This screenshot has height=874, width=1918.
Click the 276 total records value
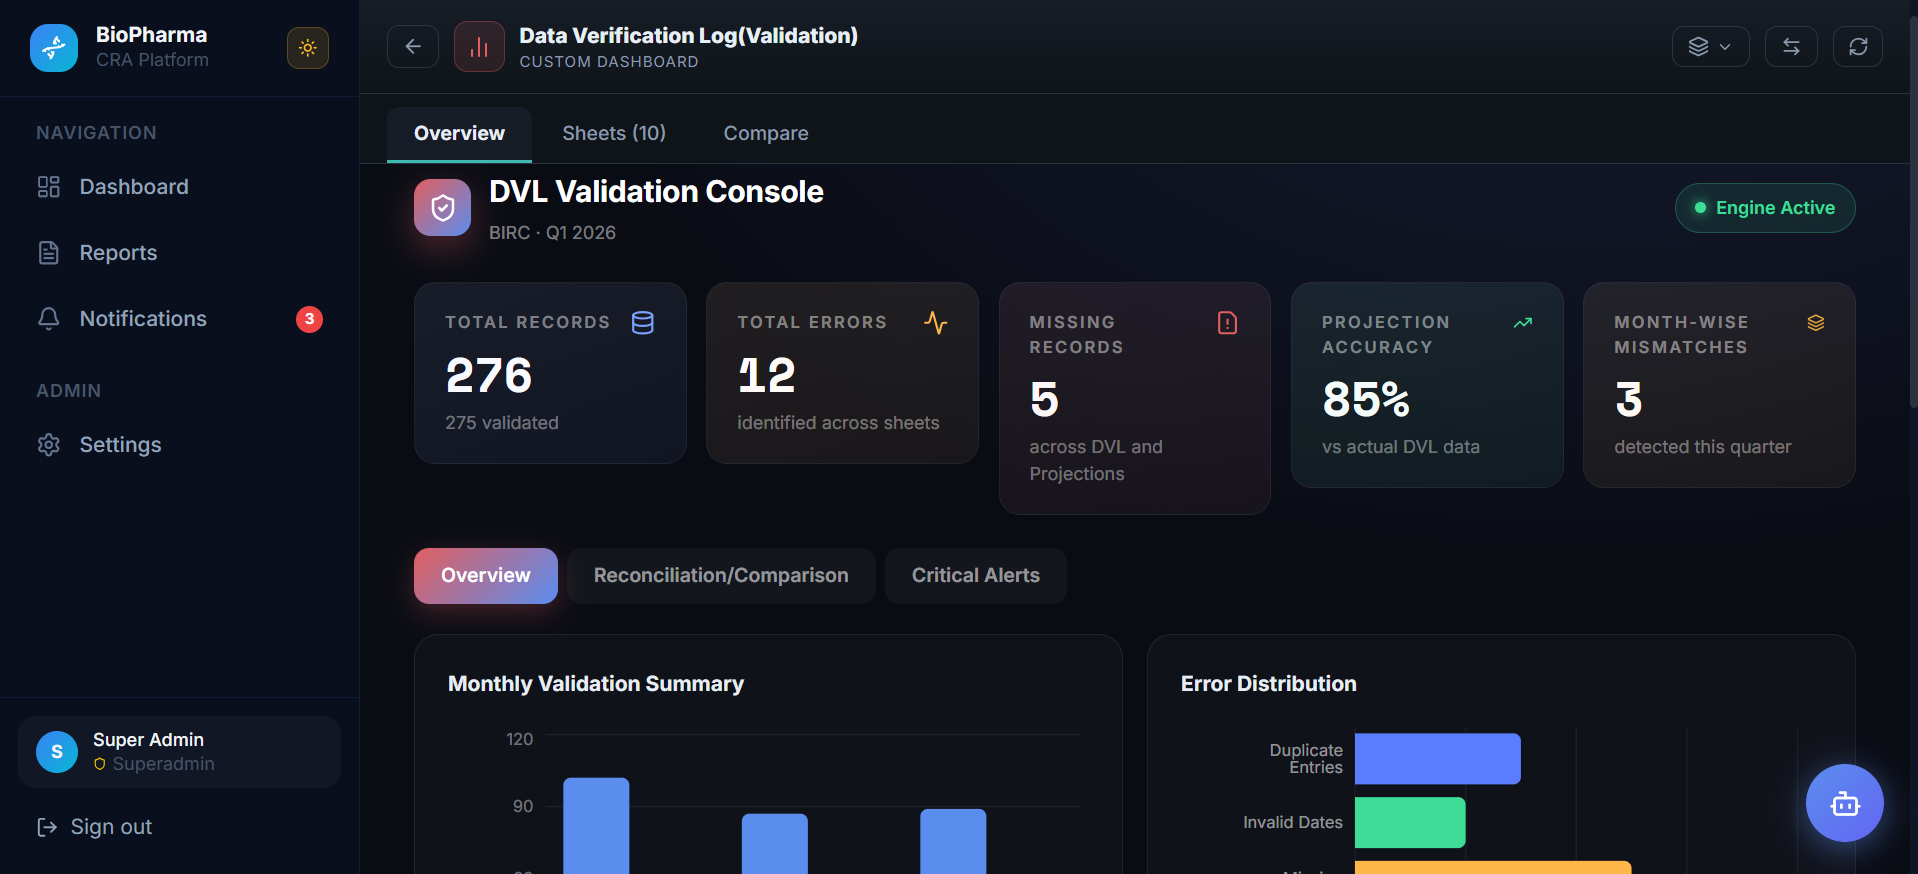pos(489,376)
